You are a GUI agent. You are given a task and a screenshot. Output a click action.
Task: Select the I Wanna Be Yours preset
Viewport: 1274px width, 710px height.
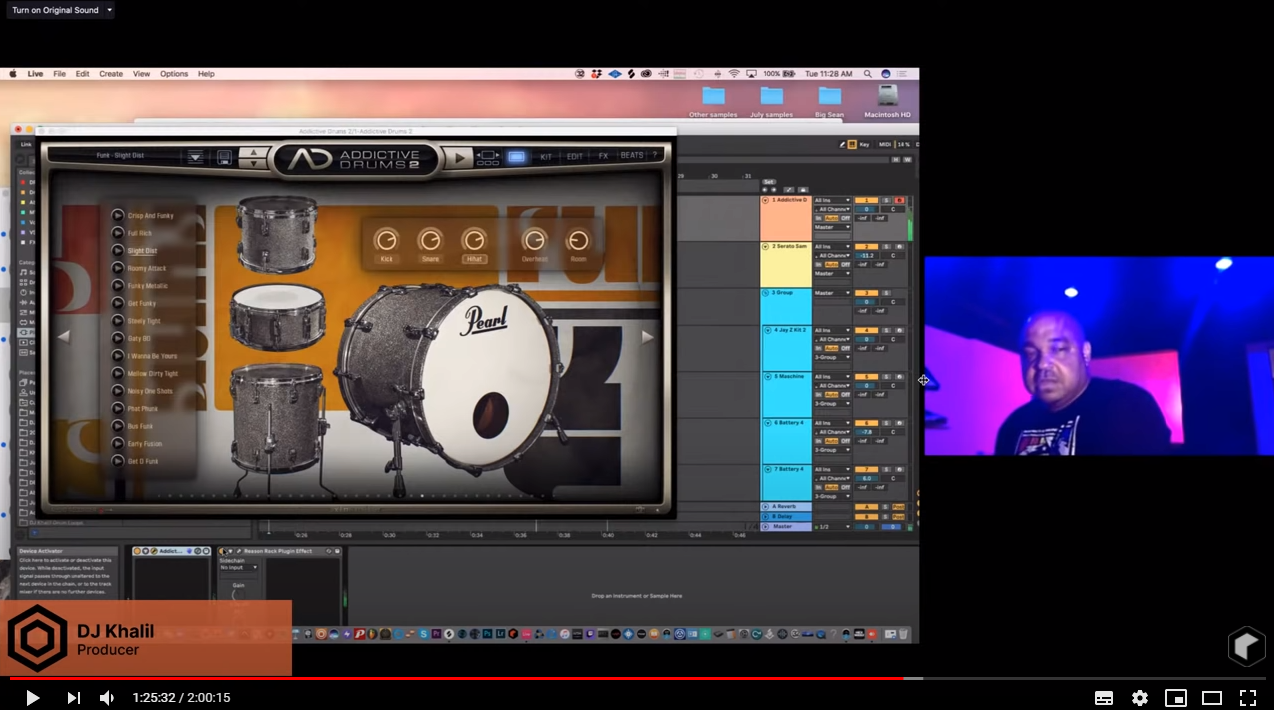pos(152,356)
